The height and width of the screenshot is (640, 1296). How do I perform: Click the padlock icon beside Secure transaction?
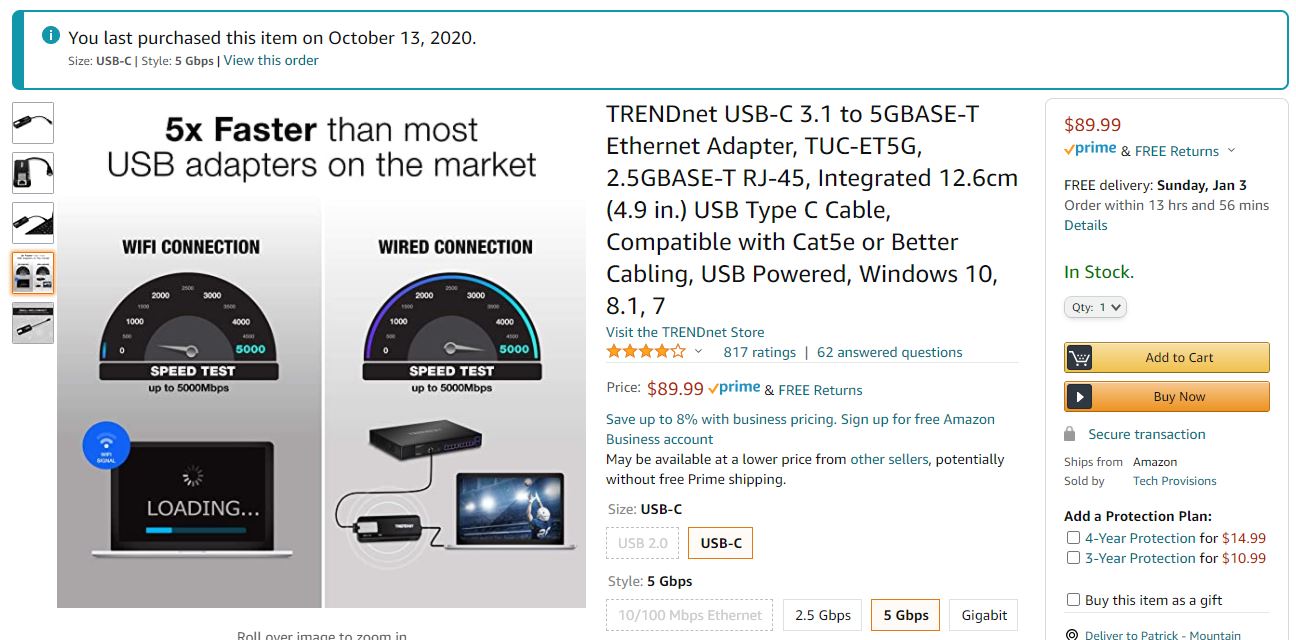[1070, 434]
